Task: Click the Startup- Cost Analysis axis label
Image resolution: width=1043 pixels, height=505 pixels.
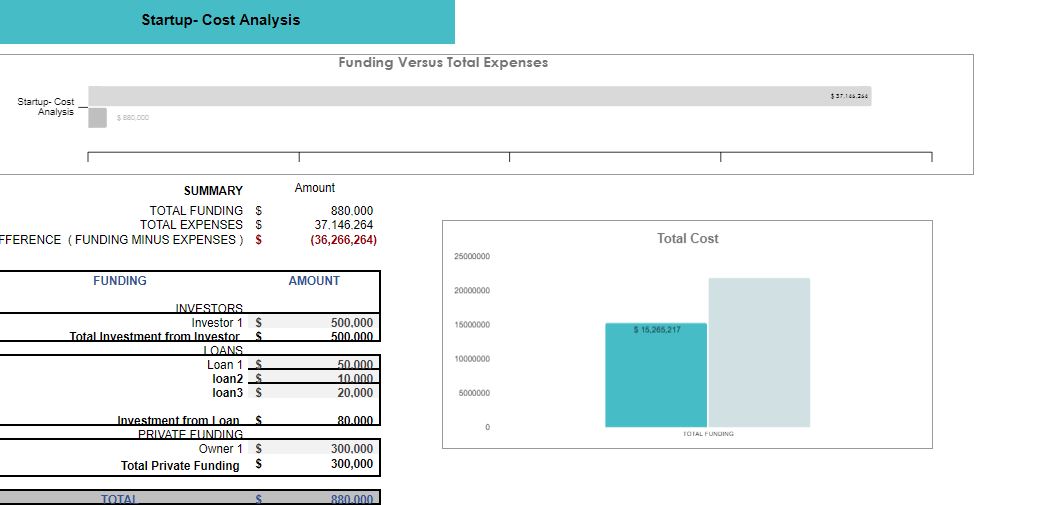Action: [46, 106]
